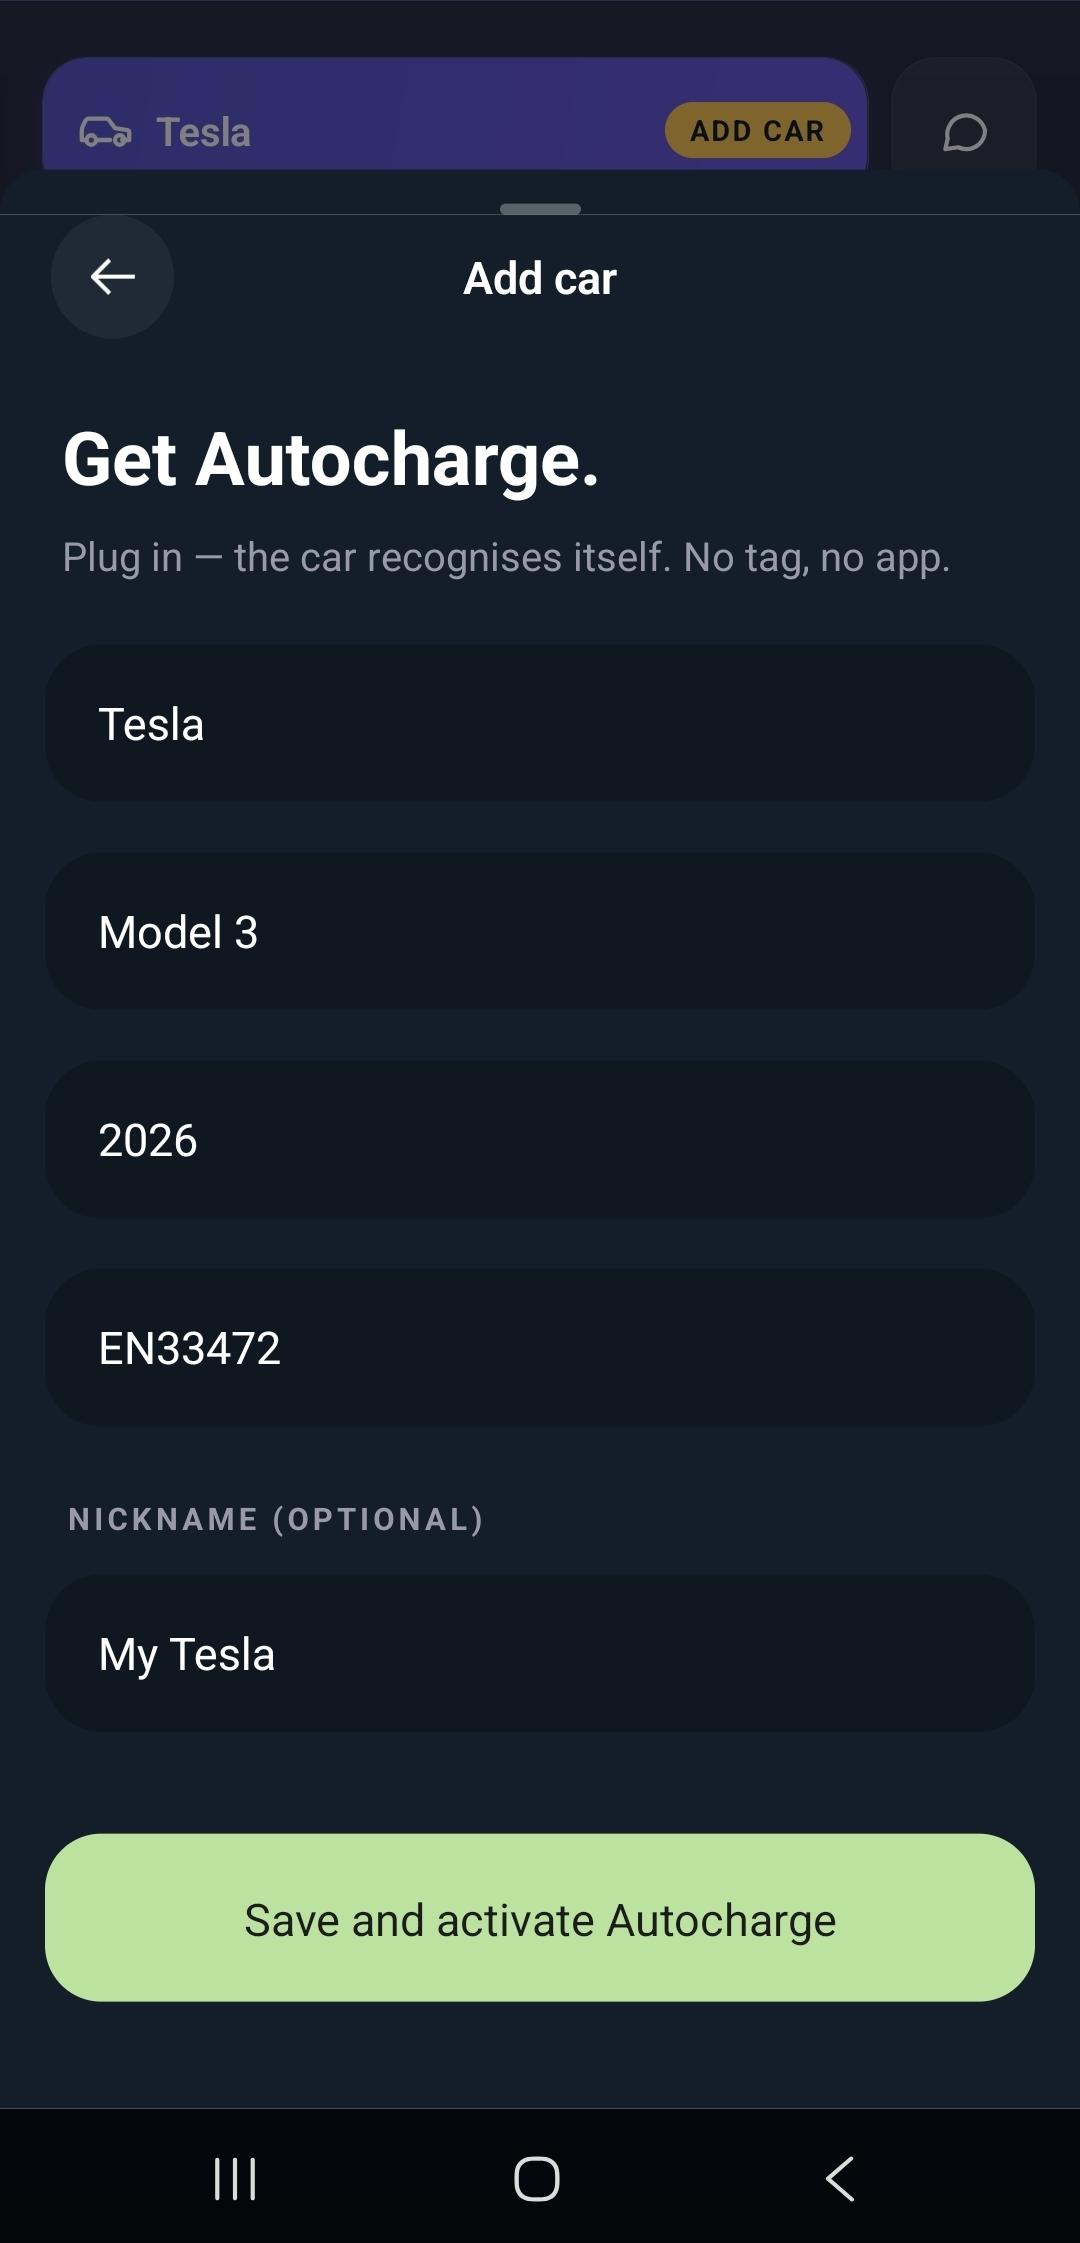Viewport: 1080px width, 2243px height.
Task: Open the chat bubble icon
Action: point(964,132)
